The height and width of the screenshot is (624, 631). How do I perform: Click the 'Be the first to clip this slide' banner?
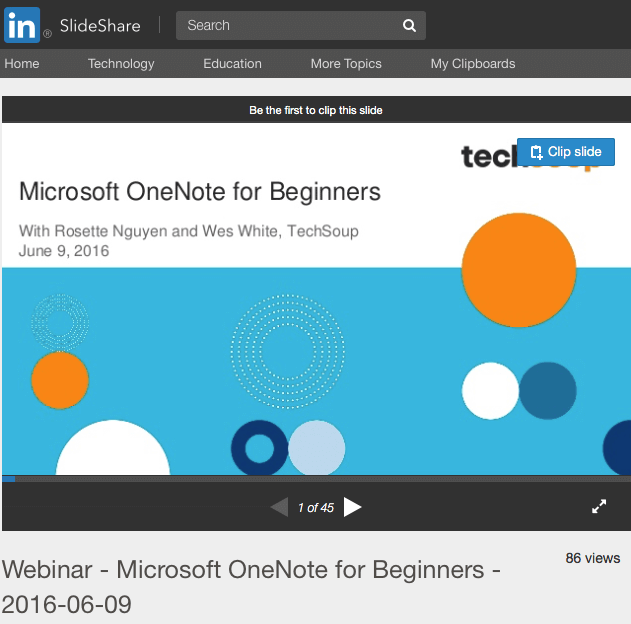pos(316,110)
